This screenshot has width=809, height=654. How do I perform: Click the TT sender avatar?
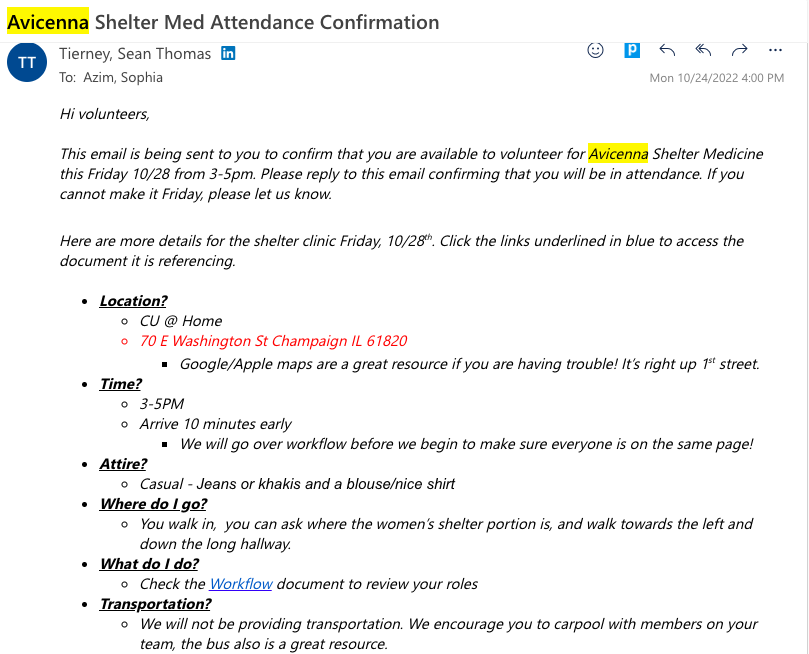(27, 62)
